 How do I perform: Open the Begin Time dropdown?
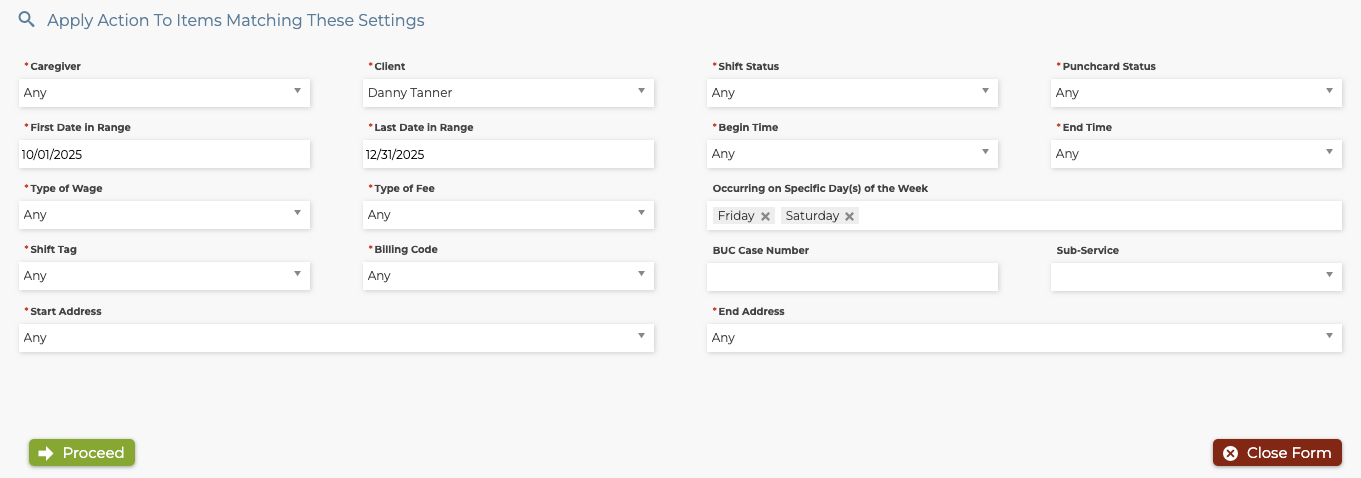click(852, 154)
